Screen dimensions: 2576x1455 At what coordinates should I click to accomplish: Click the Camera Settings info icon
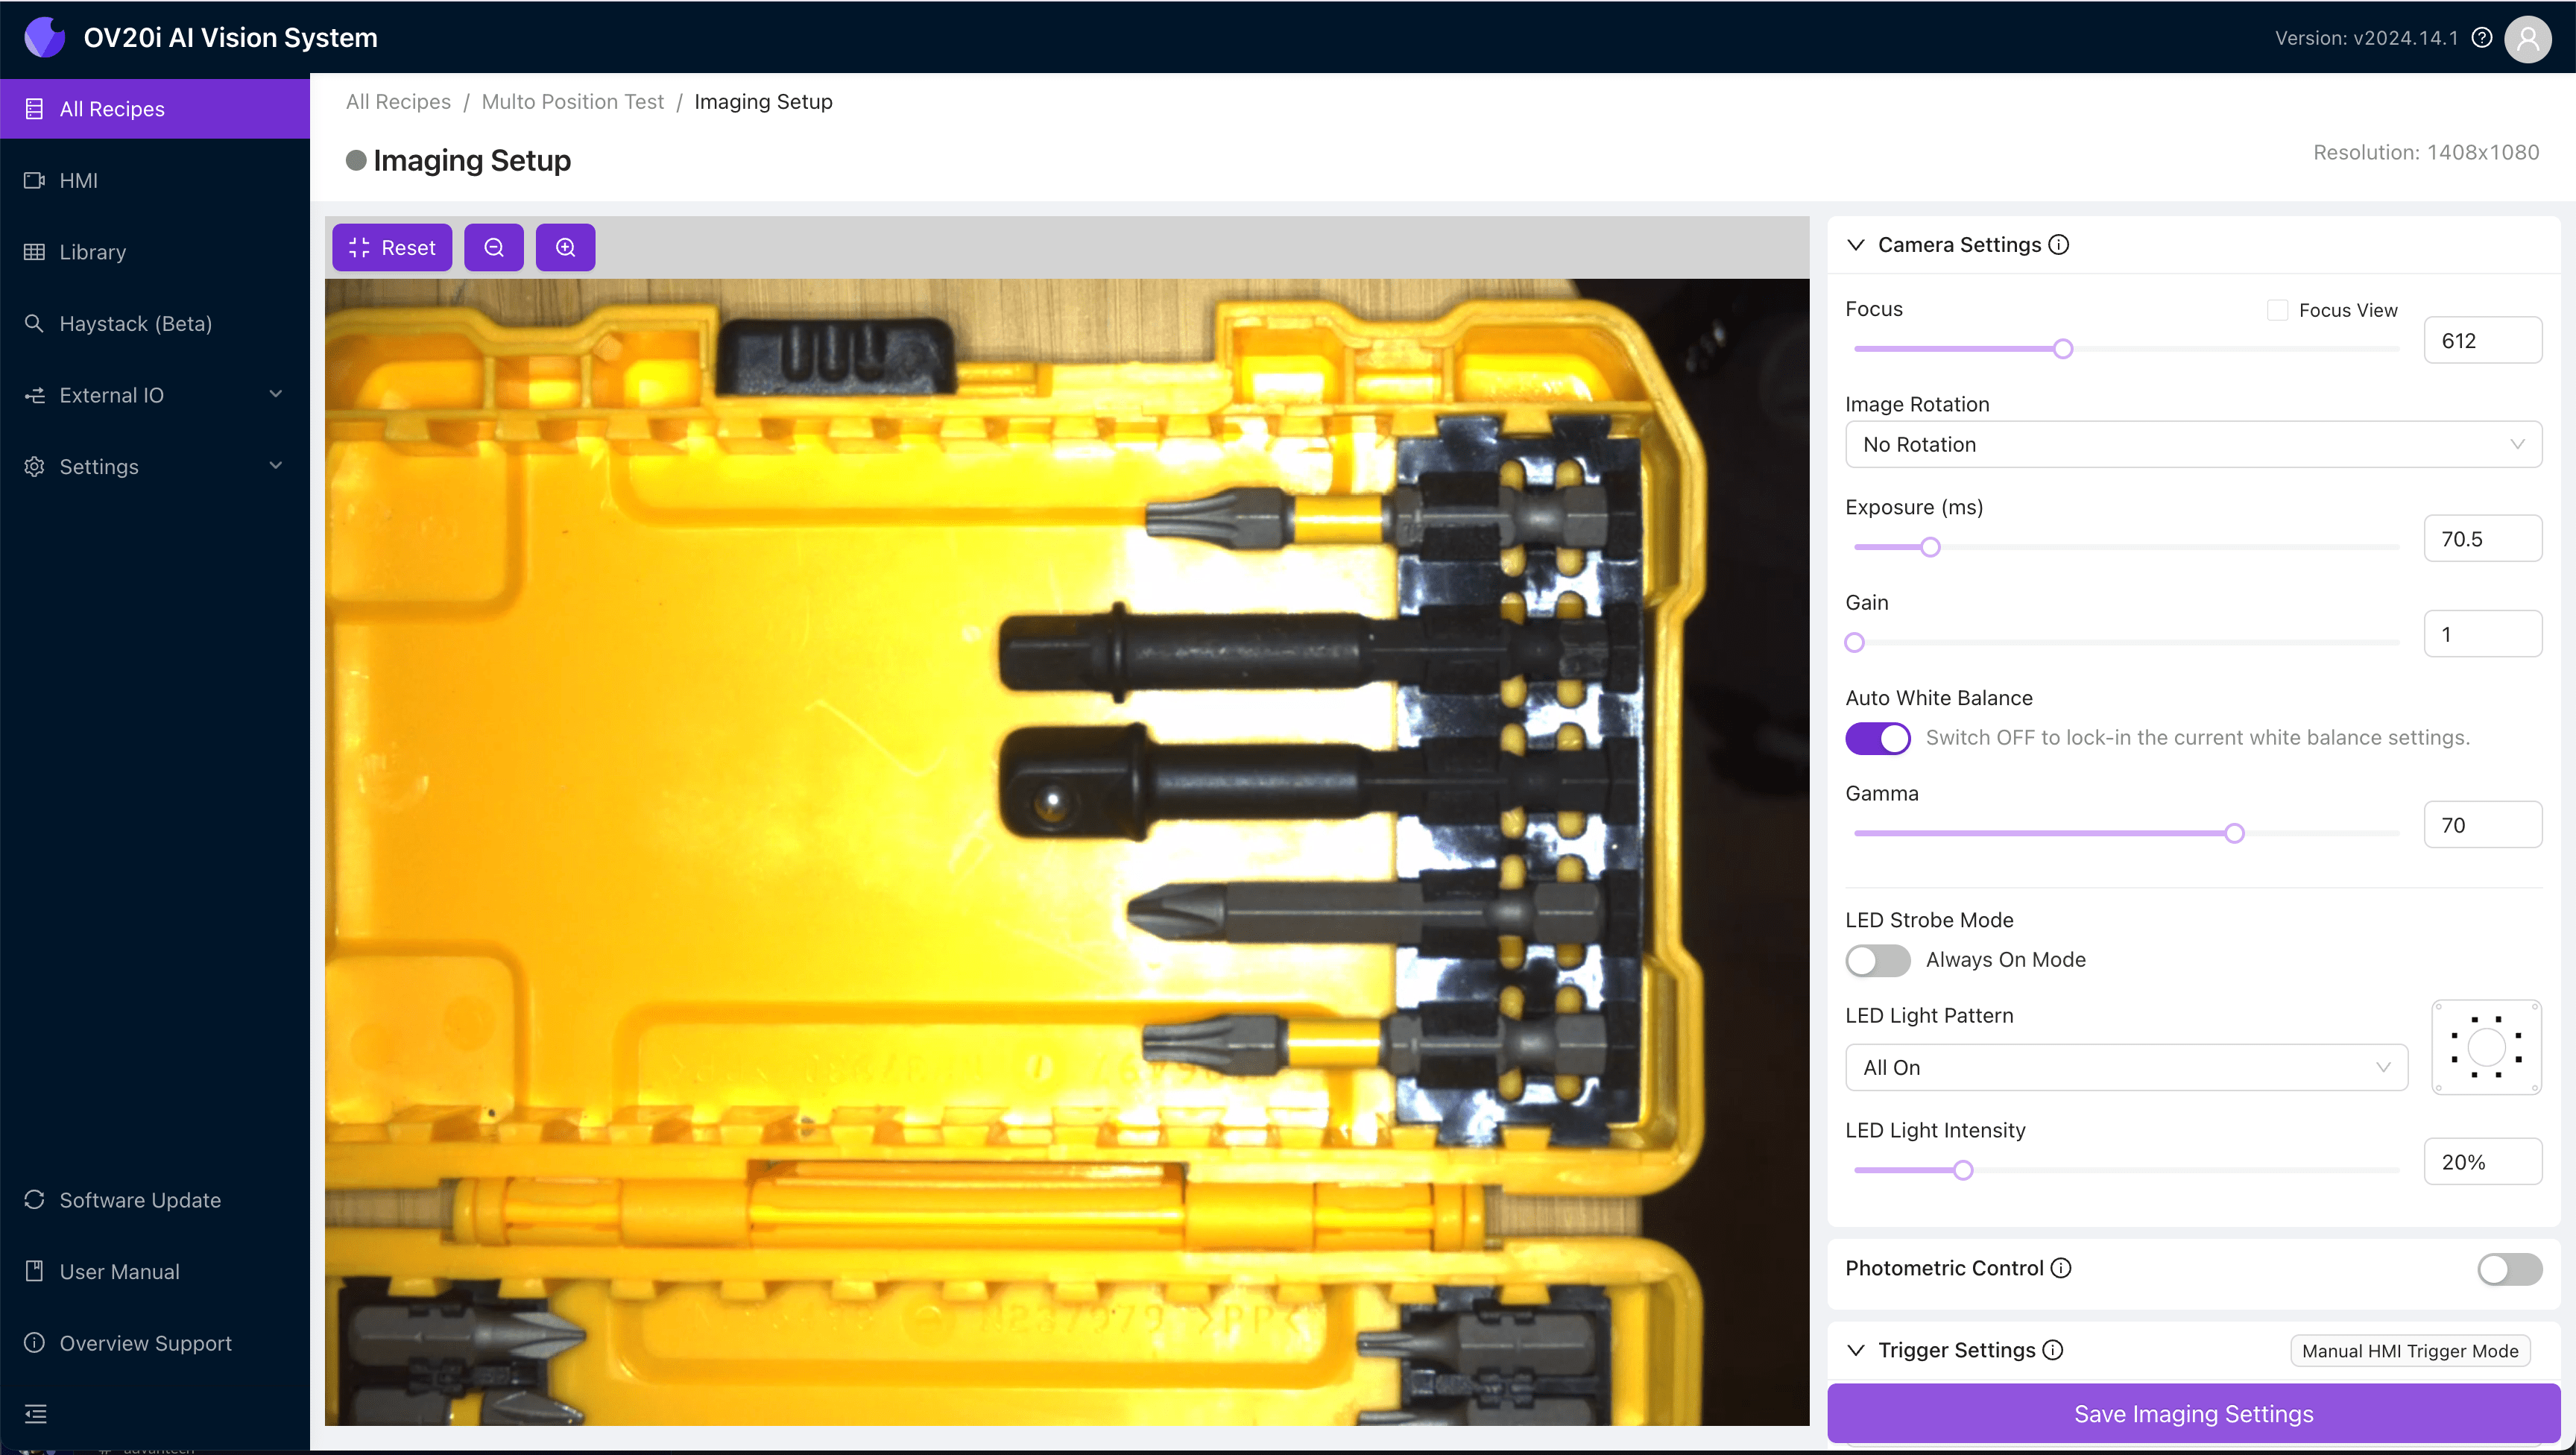(x=2059, y=245)
